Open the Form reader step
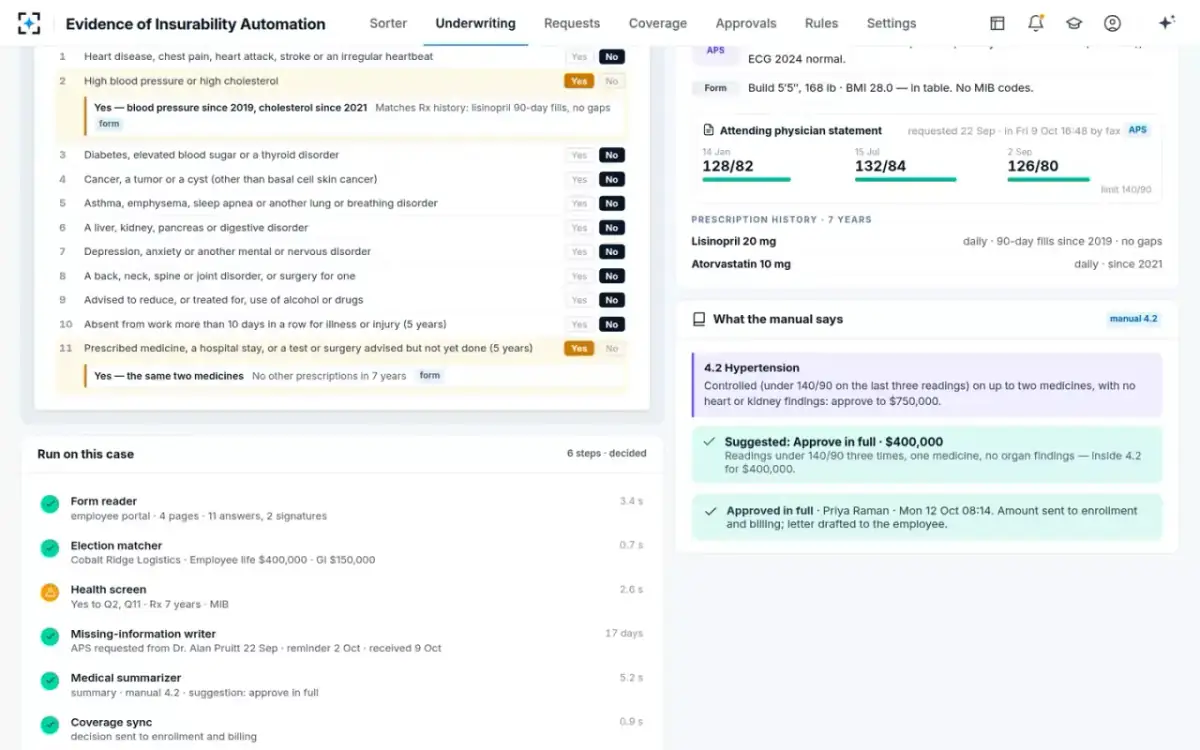Screen dimensions: 1200x750 click(341, 508)
